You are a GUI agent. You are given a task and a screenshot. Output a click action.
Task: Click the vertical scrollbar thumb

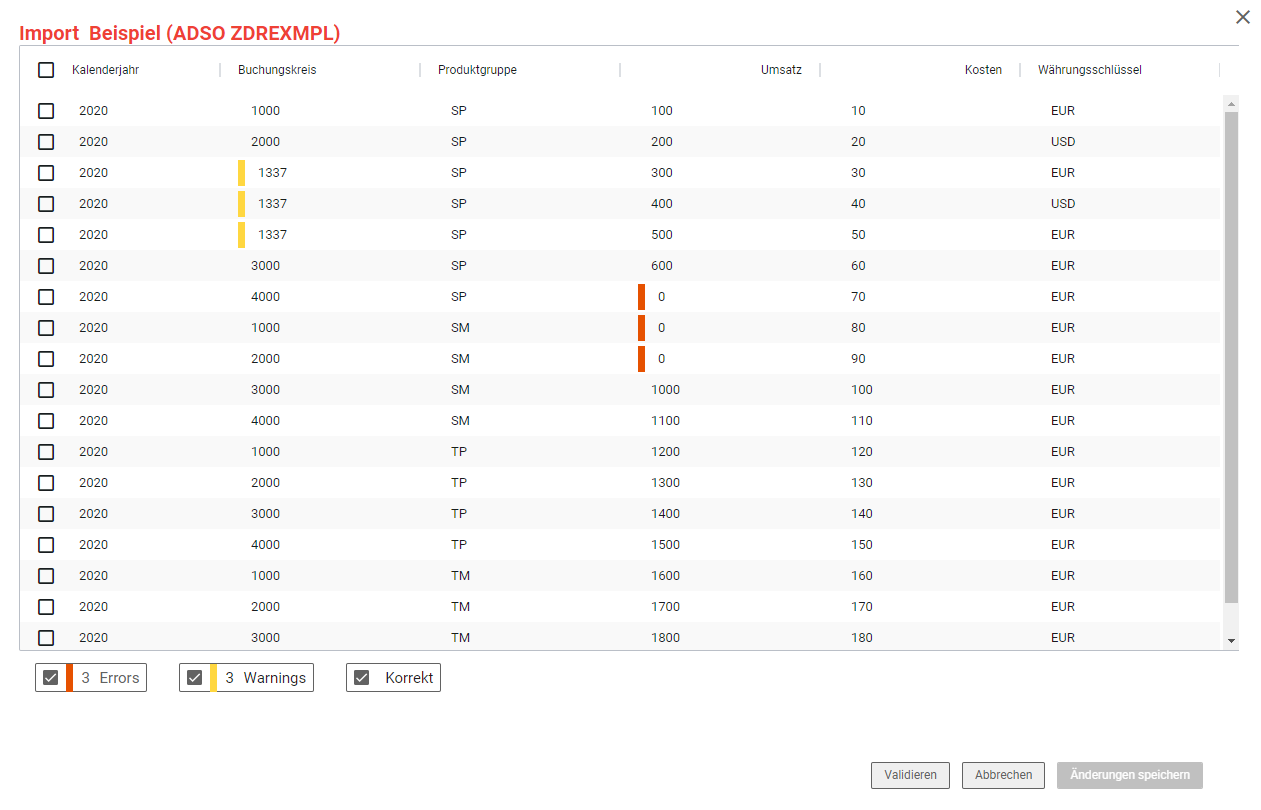[1231, 357]
